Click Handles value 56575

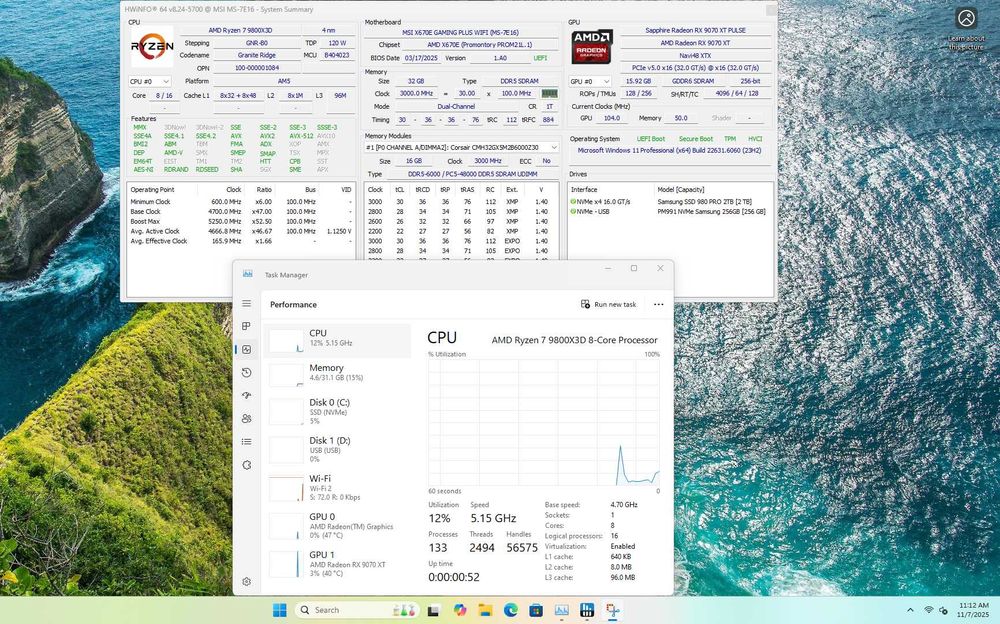(x=522, y=547)
